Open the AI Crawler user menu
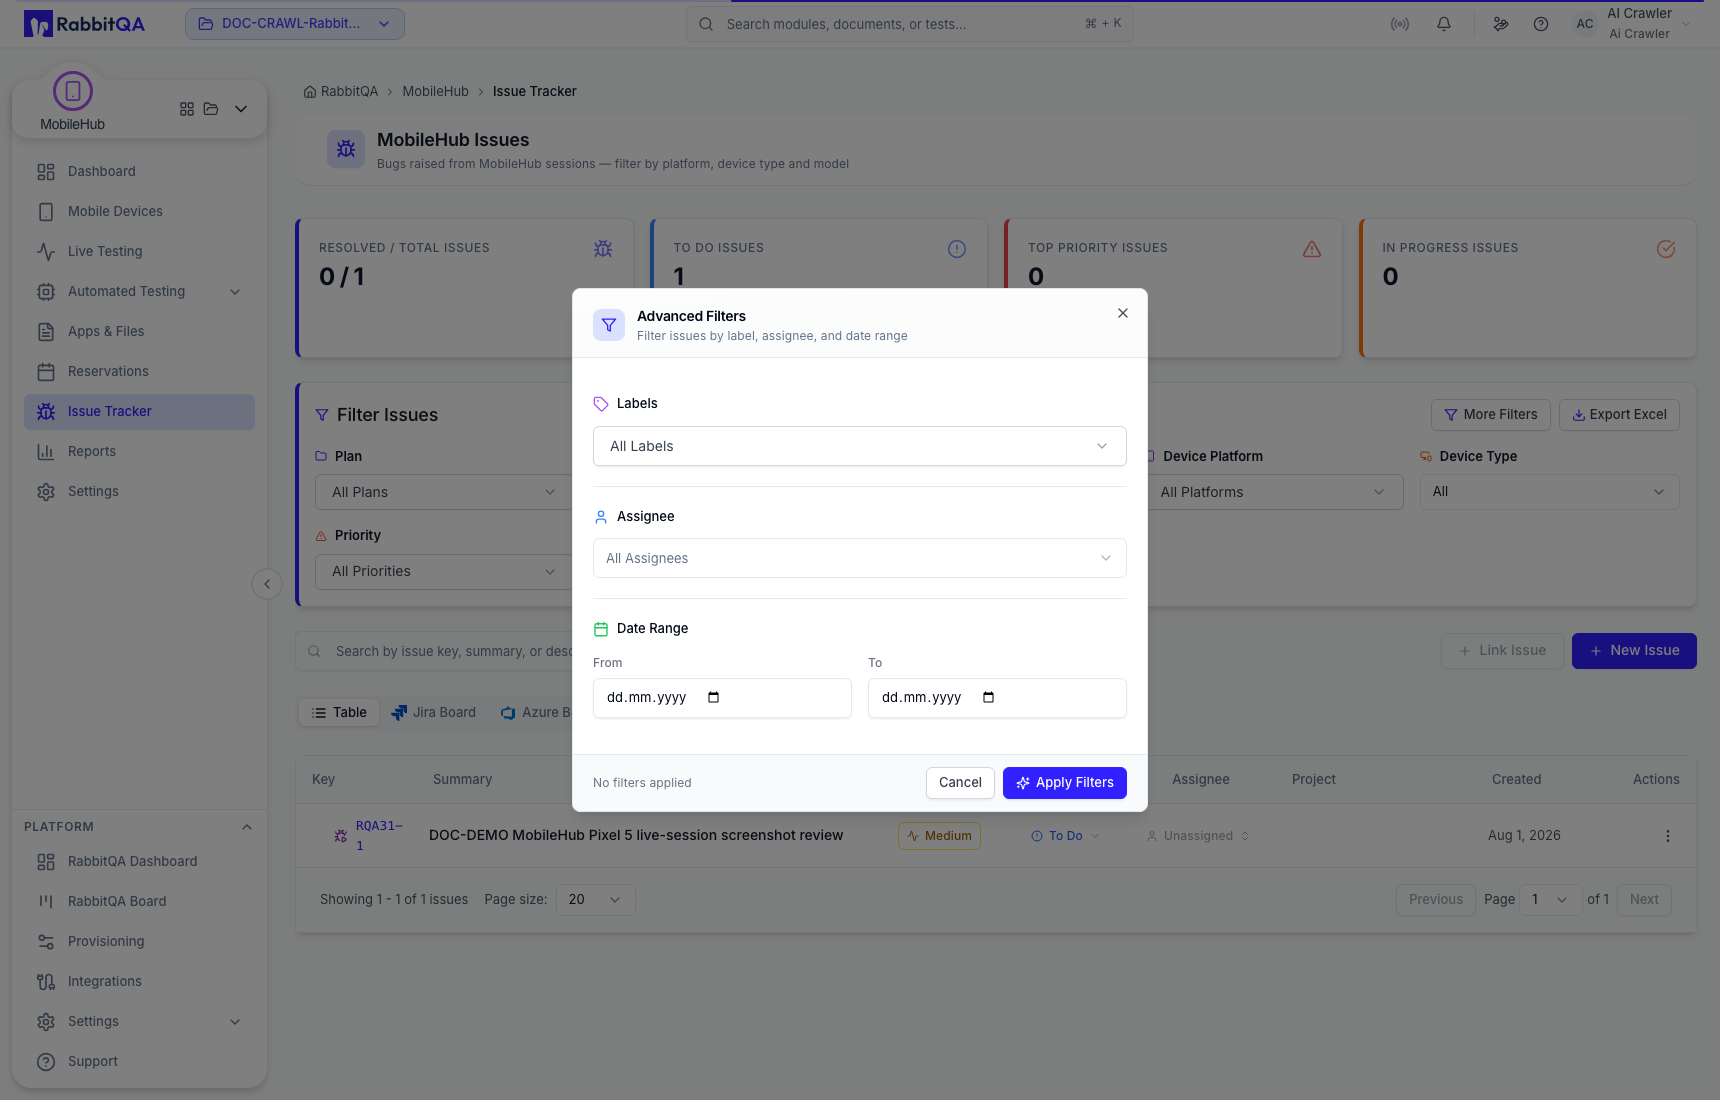Screen dimensions: 1720x1100 coord(1633,24)
